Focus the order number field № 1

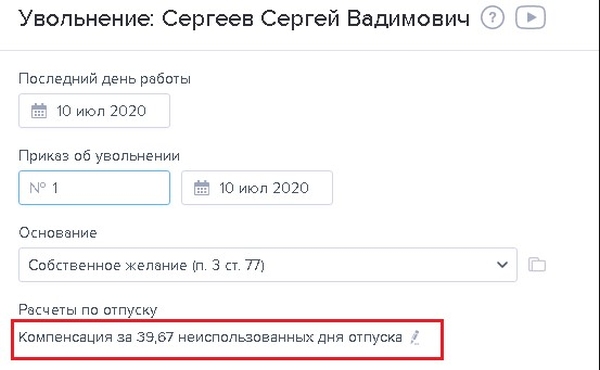click(x=94, y=188)
